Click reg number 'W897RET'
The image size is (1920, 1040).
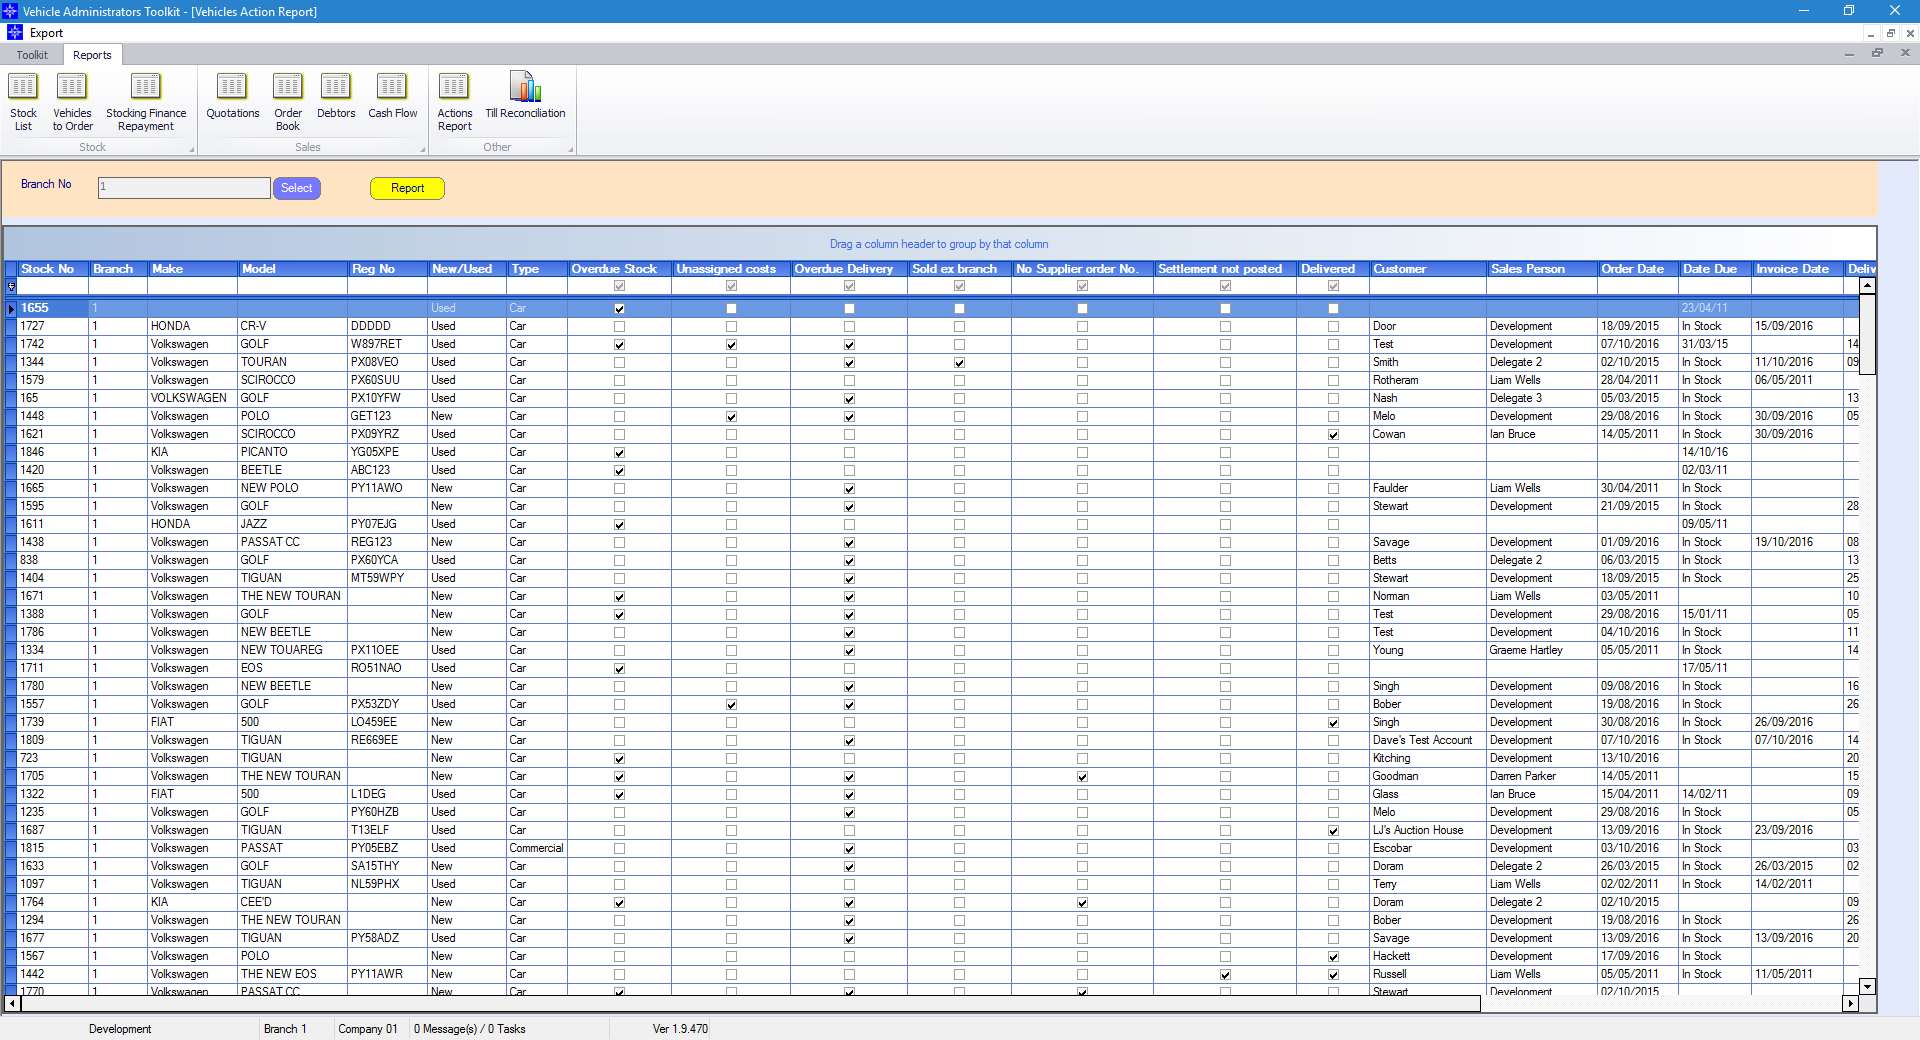tap(387, 344)
